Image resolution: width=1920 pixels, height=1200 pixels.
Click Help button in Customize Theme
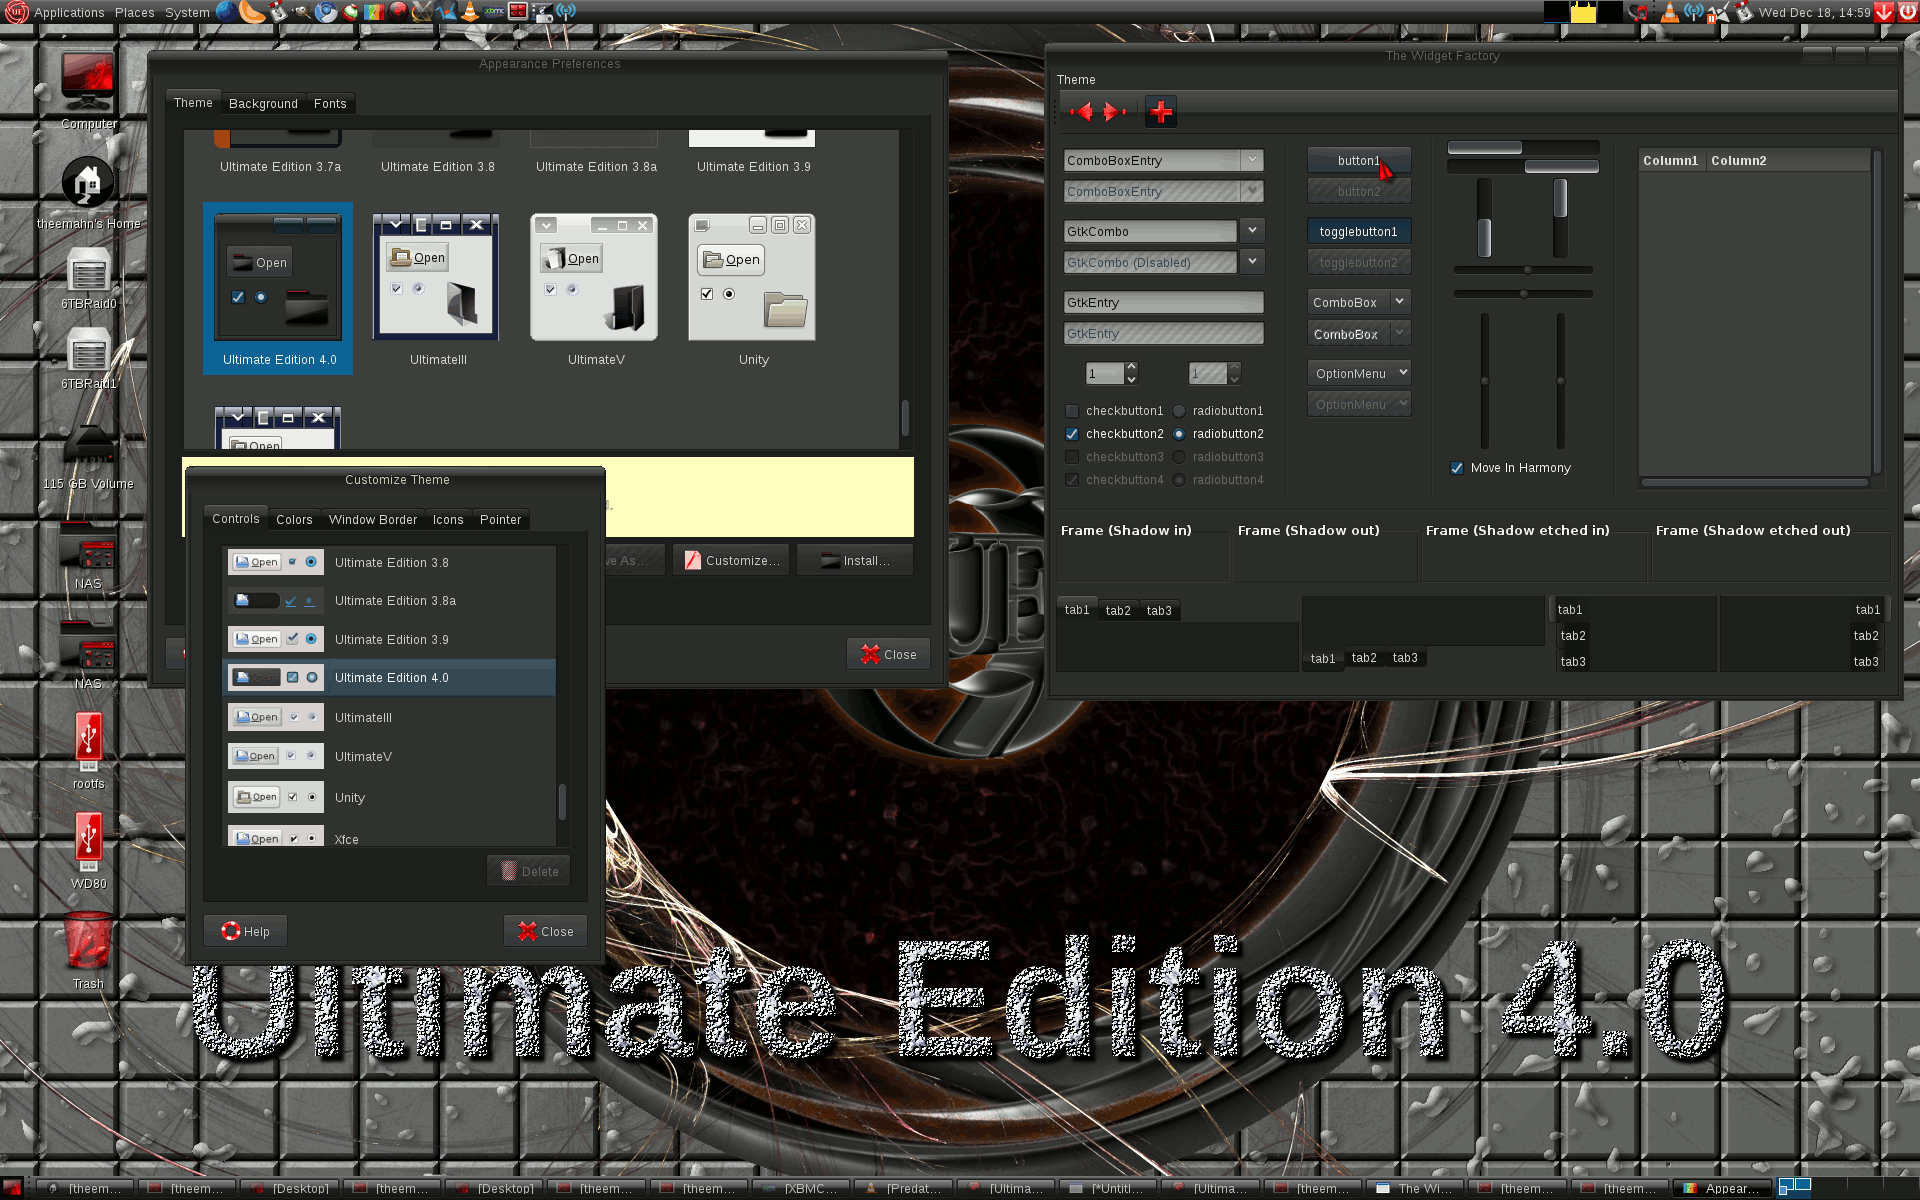point(245,931)
